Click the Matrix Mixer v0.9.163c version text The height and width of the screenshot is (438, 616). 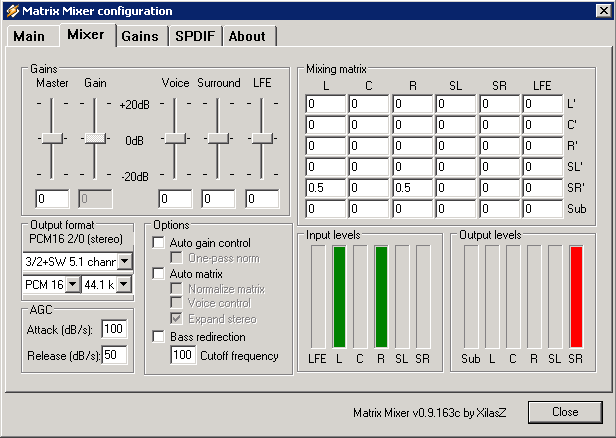pyautogui.click(x=429, y=412)
